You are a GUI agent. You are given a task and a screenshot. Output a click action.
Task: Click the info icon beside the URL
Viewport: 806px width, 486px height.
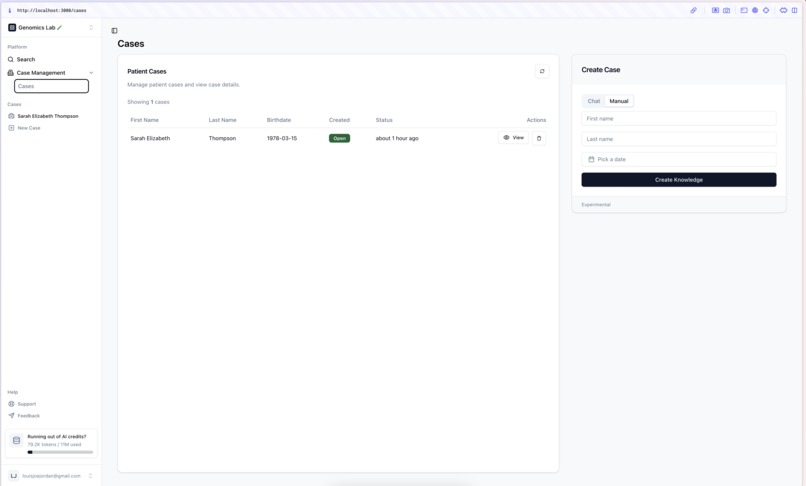9,10
